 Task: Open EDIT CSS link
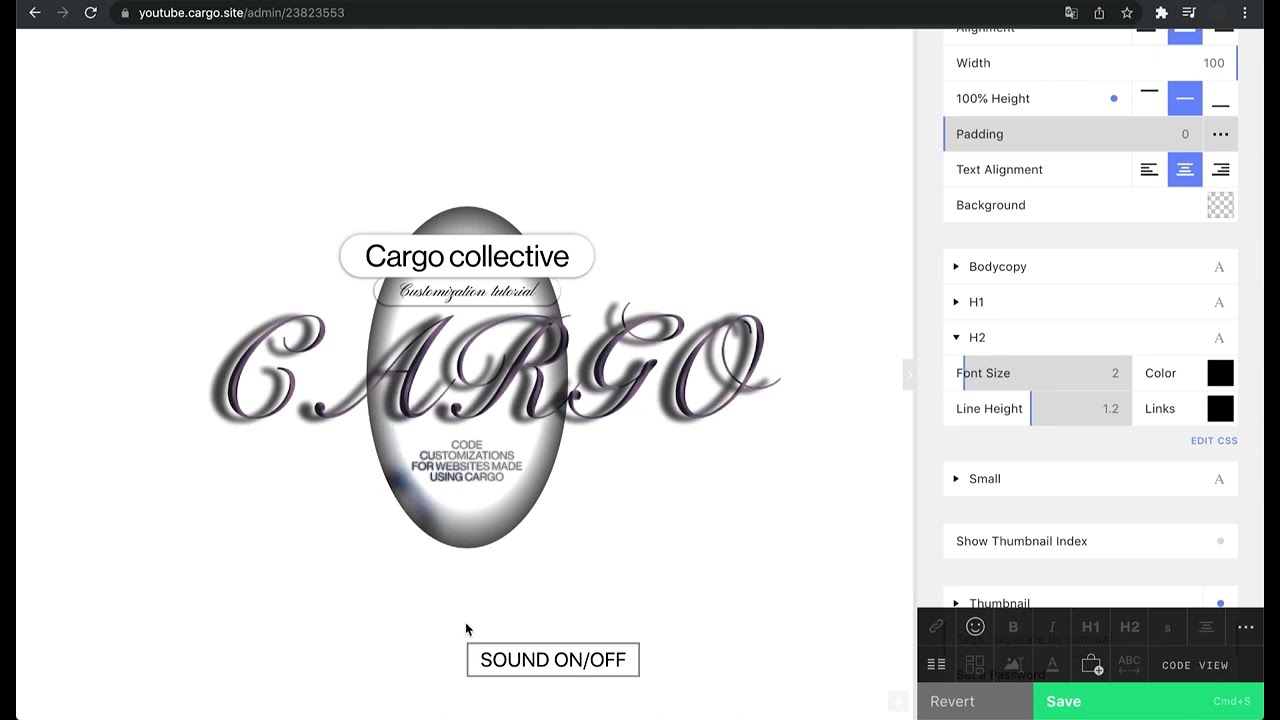pos(1214,440)
